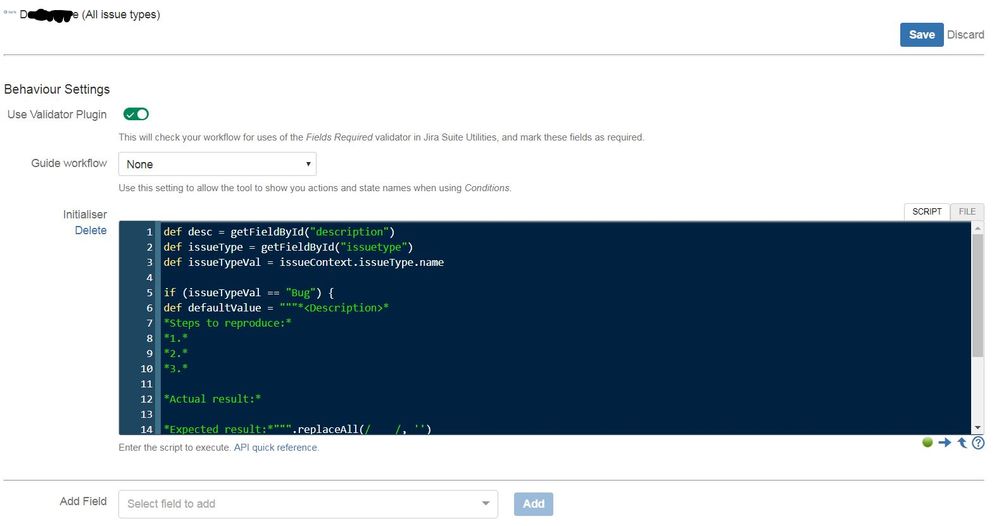Click code line 1 getFieldById description

point(279,232)
